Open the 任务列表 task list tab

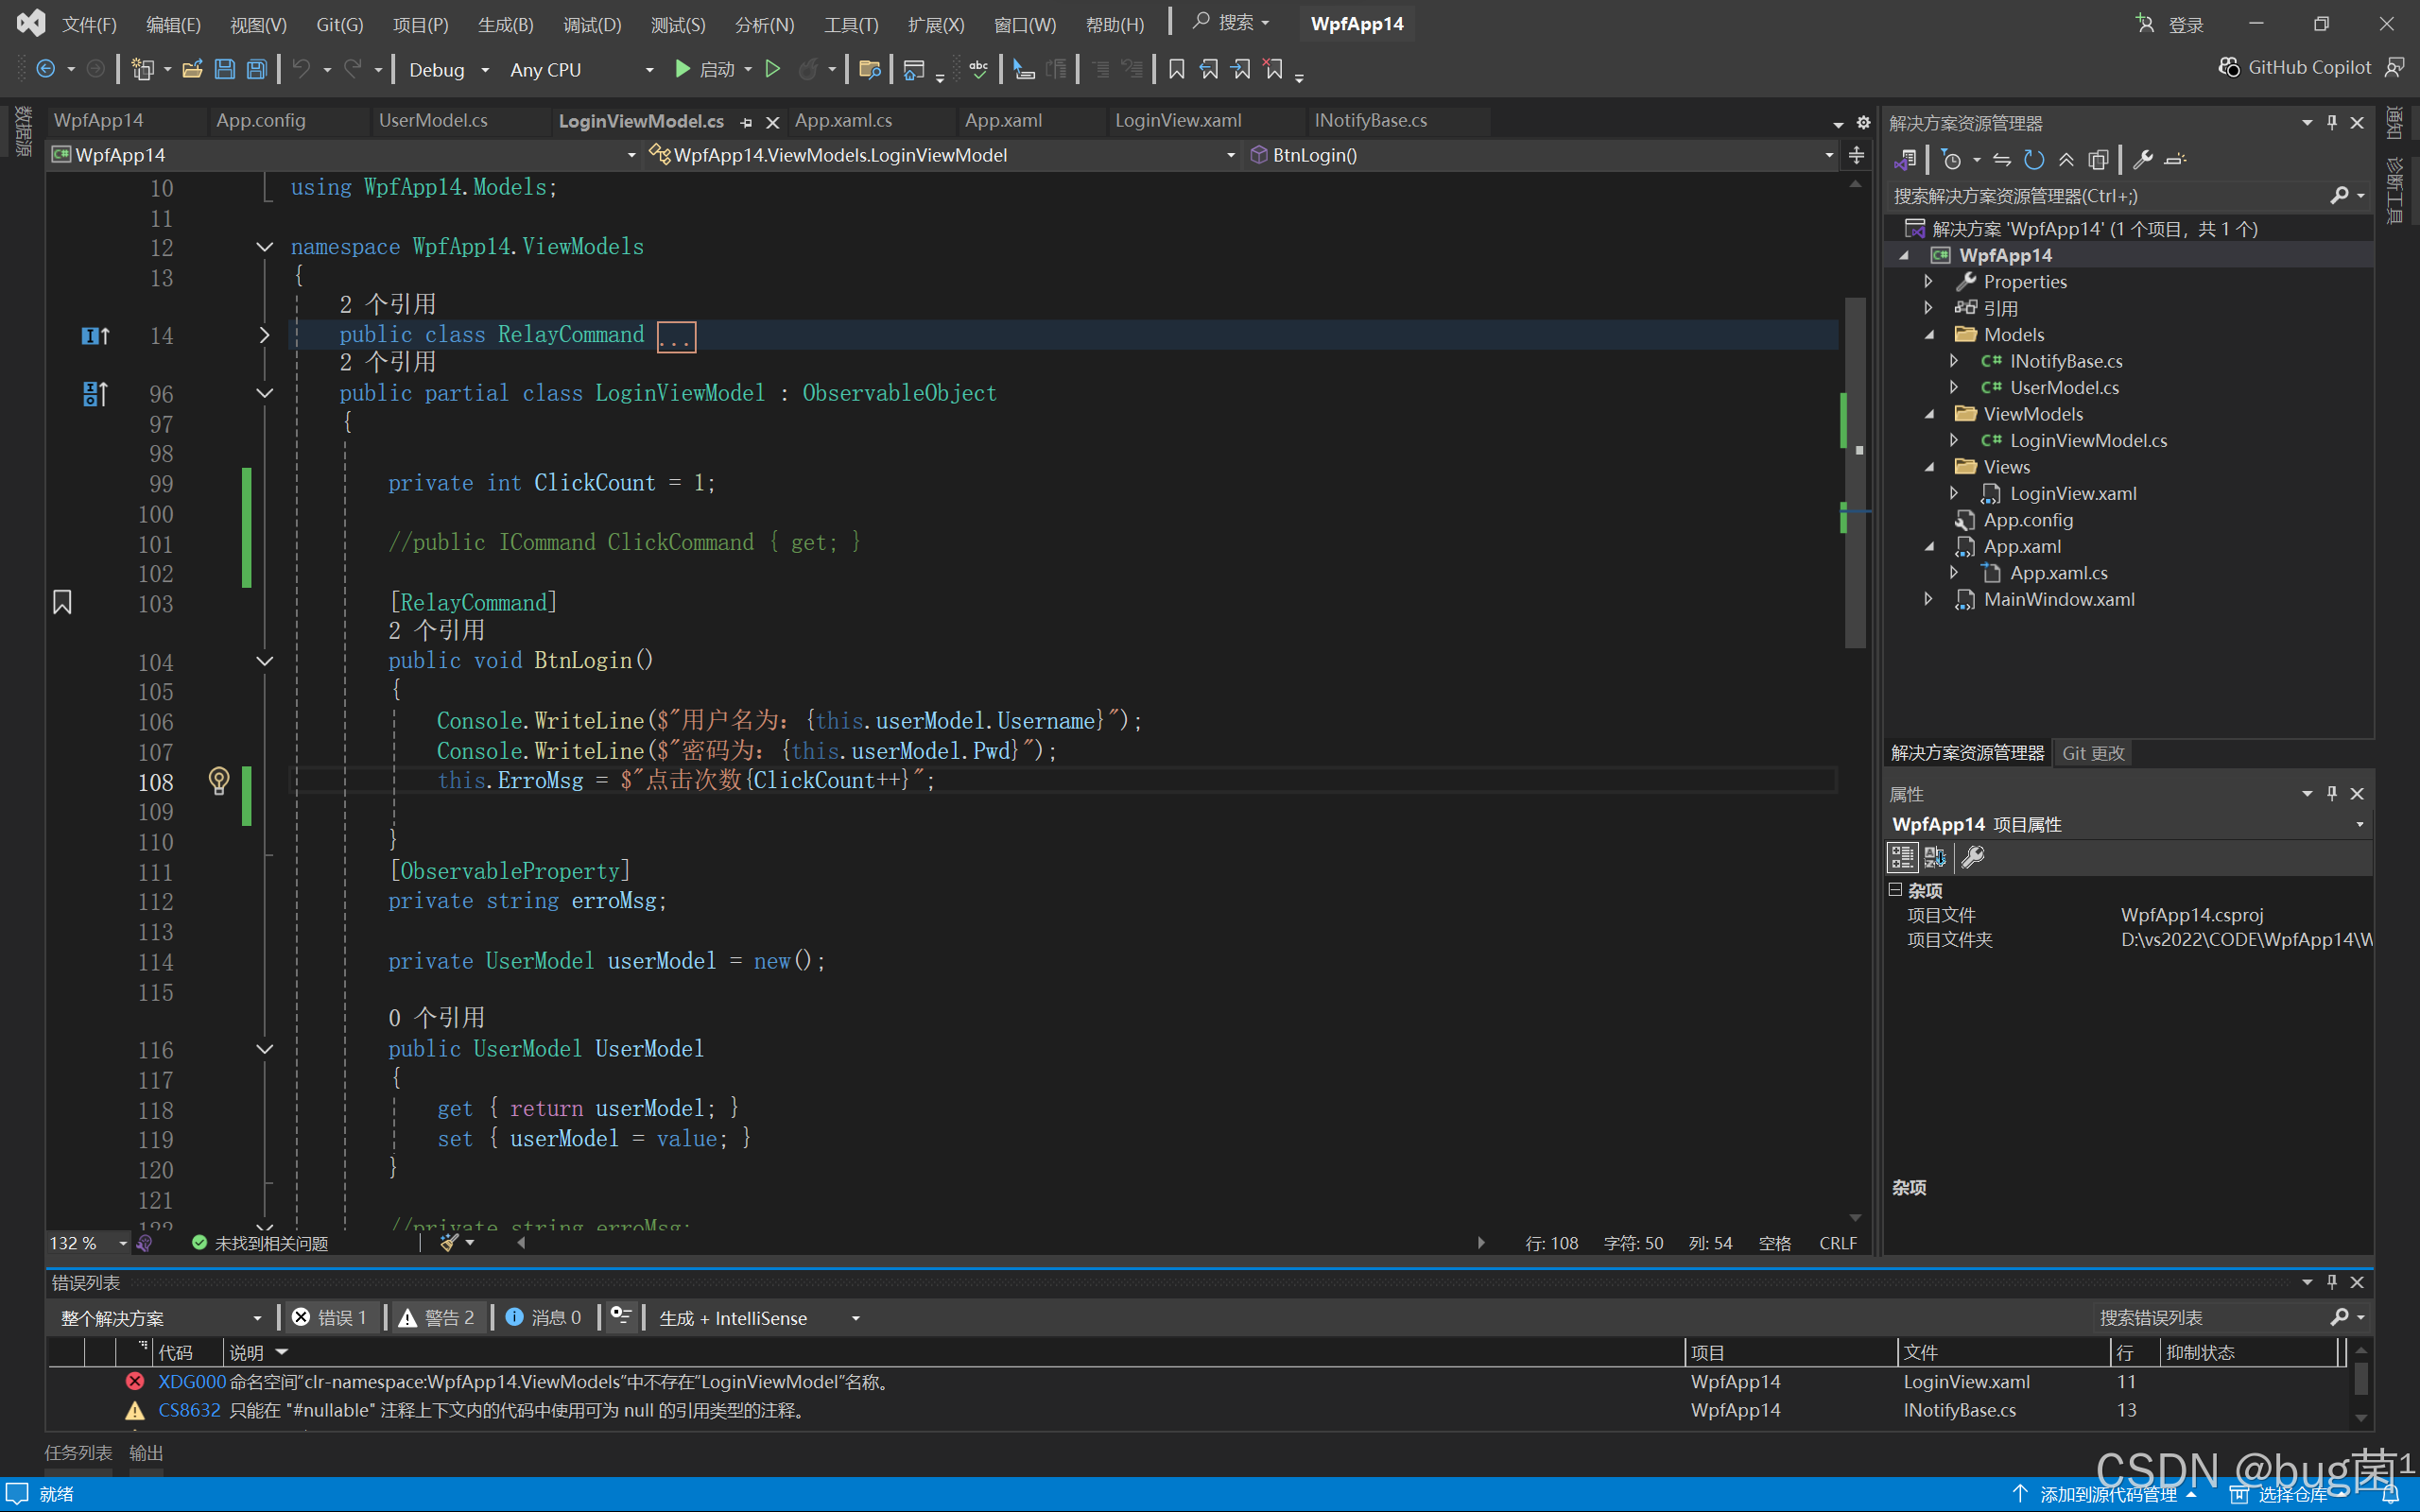point(78,1452)
